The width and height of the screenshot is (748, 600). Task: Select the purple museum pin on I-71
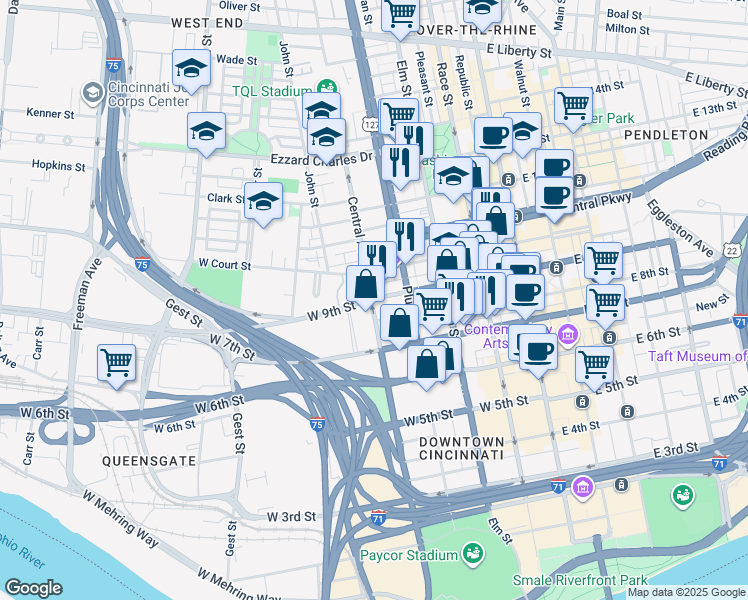click(x=583, y=488)
